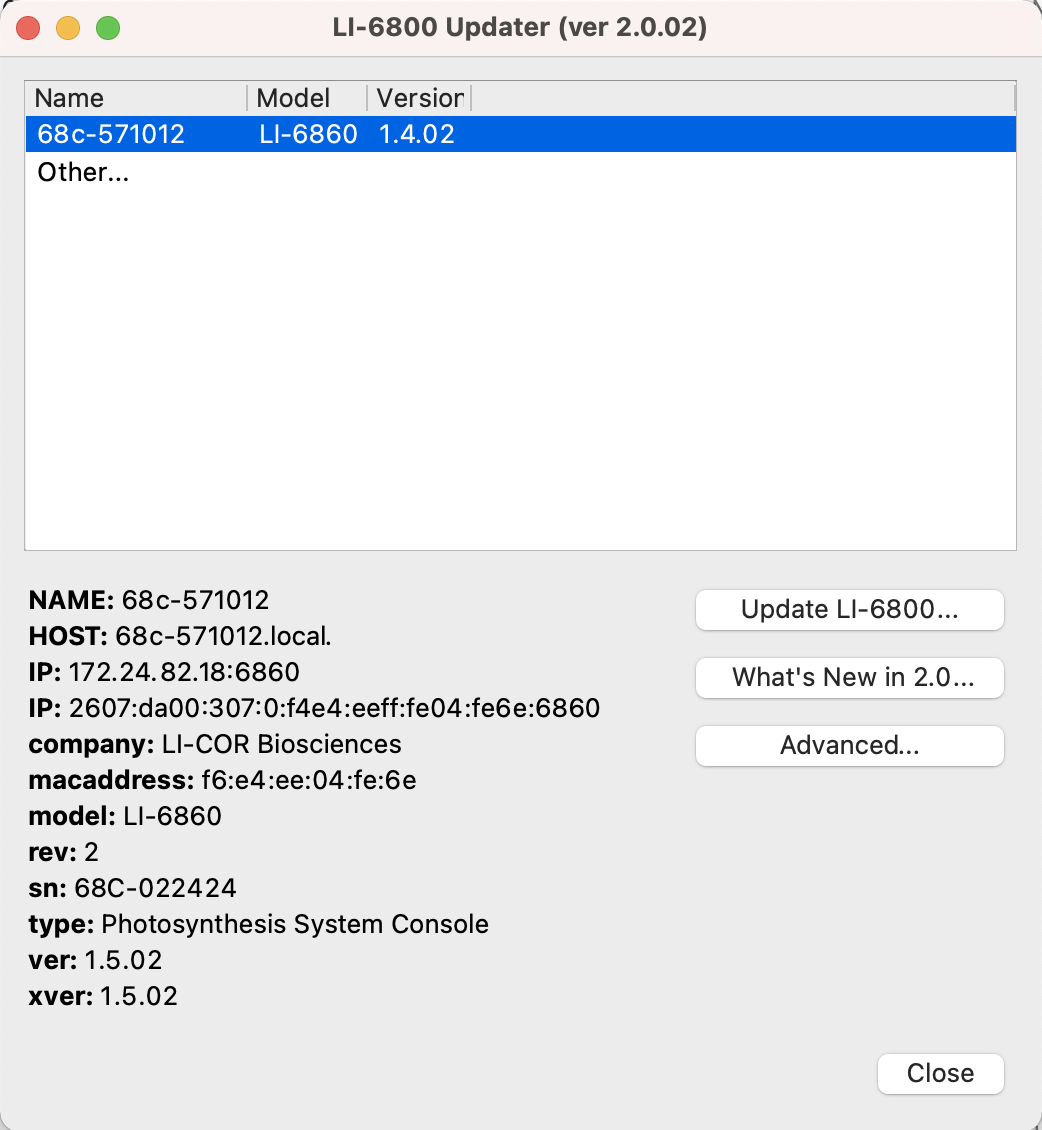This screenshot has width=1042, height=1130.
Task: Minimize the window with the yellow button
Action: (x=68, y=28)
